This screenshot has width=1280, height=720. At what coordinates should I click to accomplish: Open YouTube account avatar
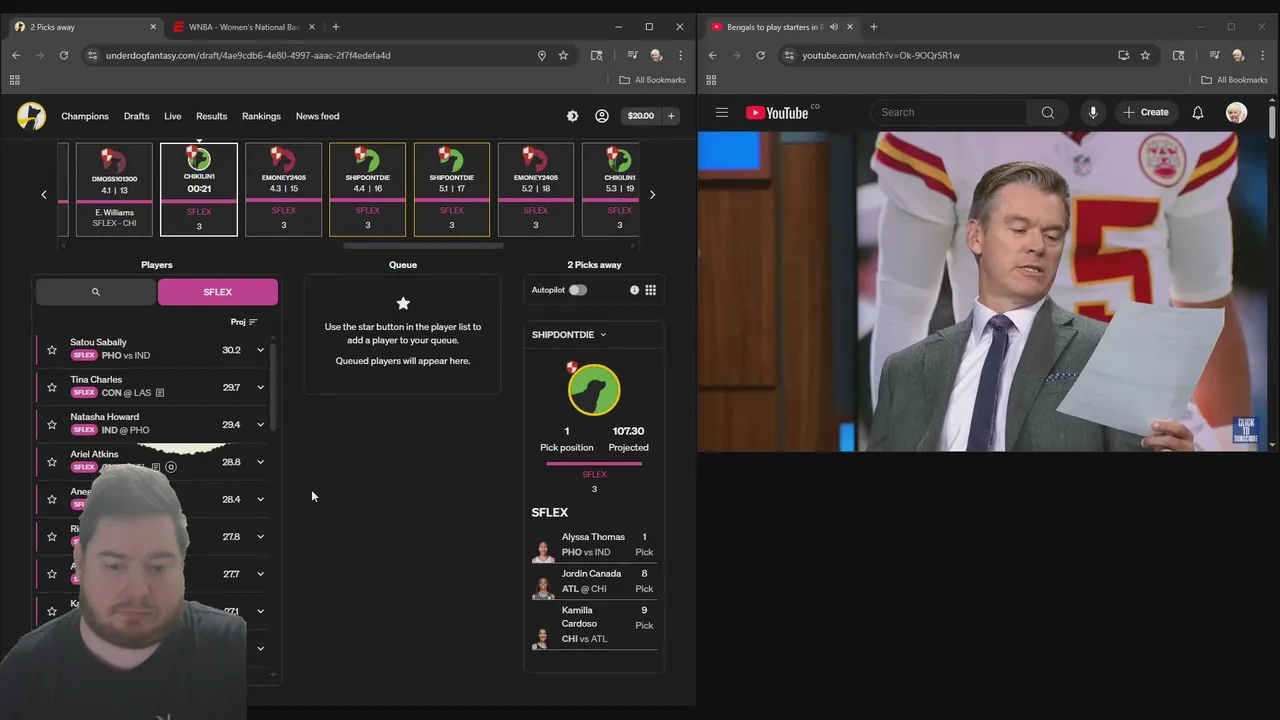1236,113
